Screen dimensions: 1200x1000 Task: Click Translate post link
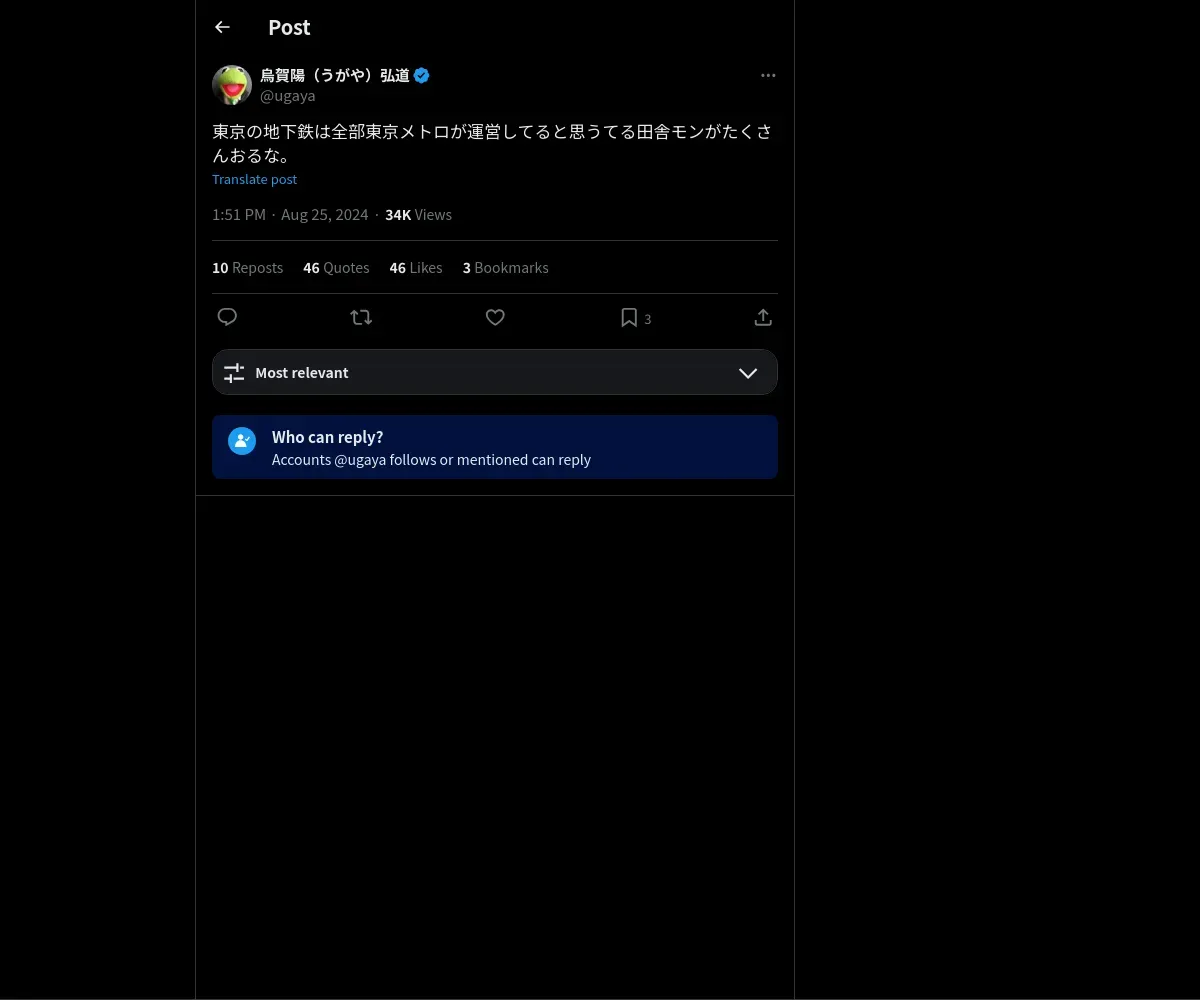click(x=254, y=179)
